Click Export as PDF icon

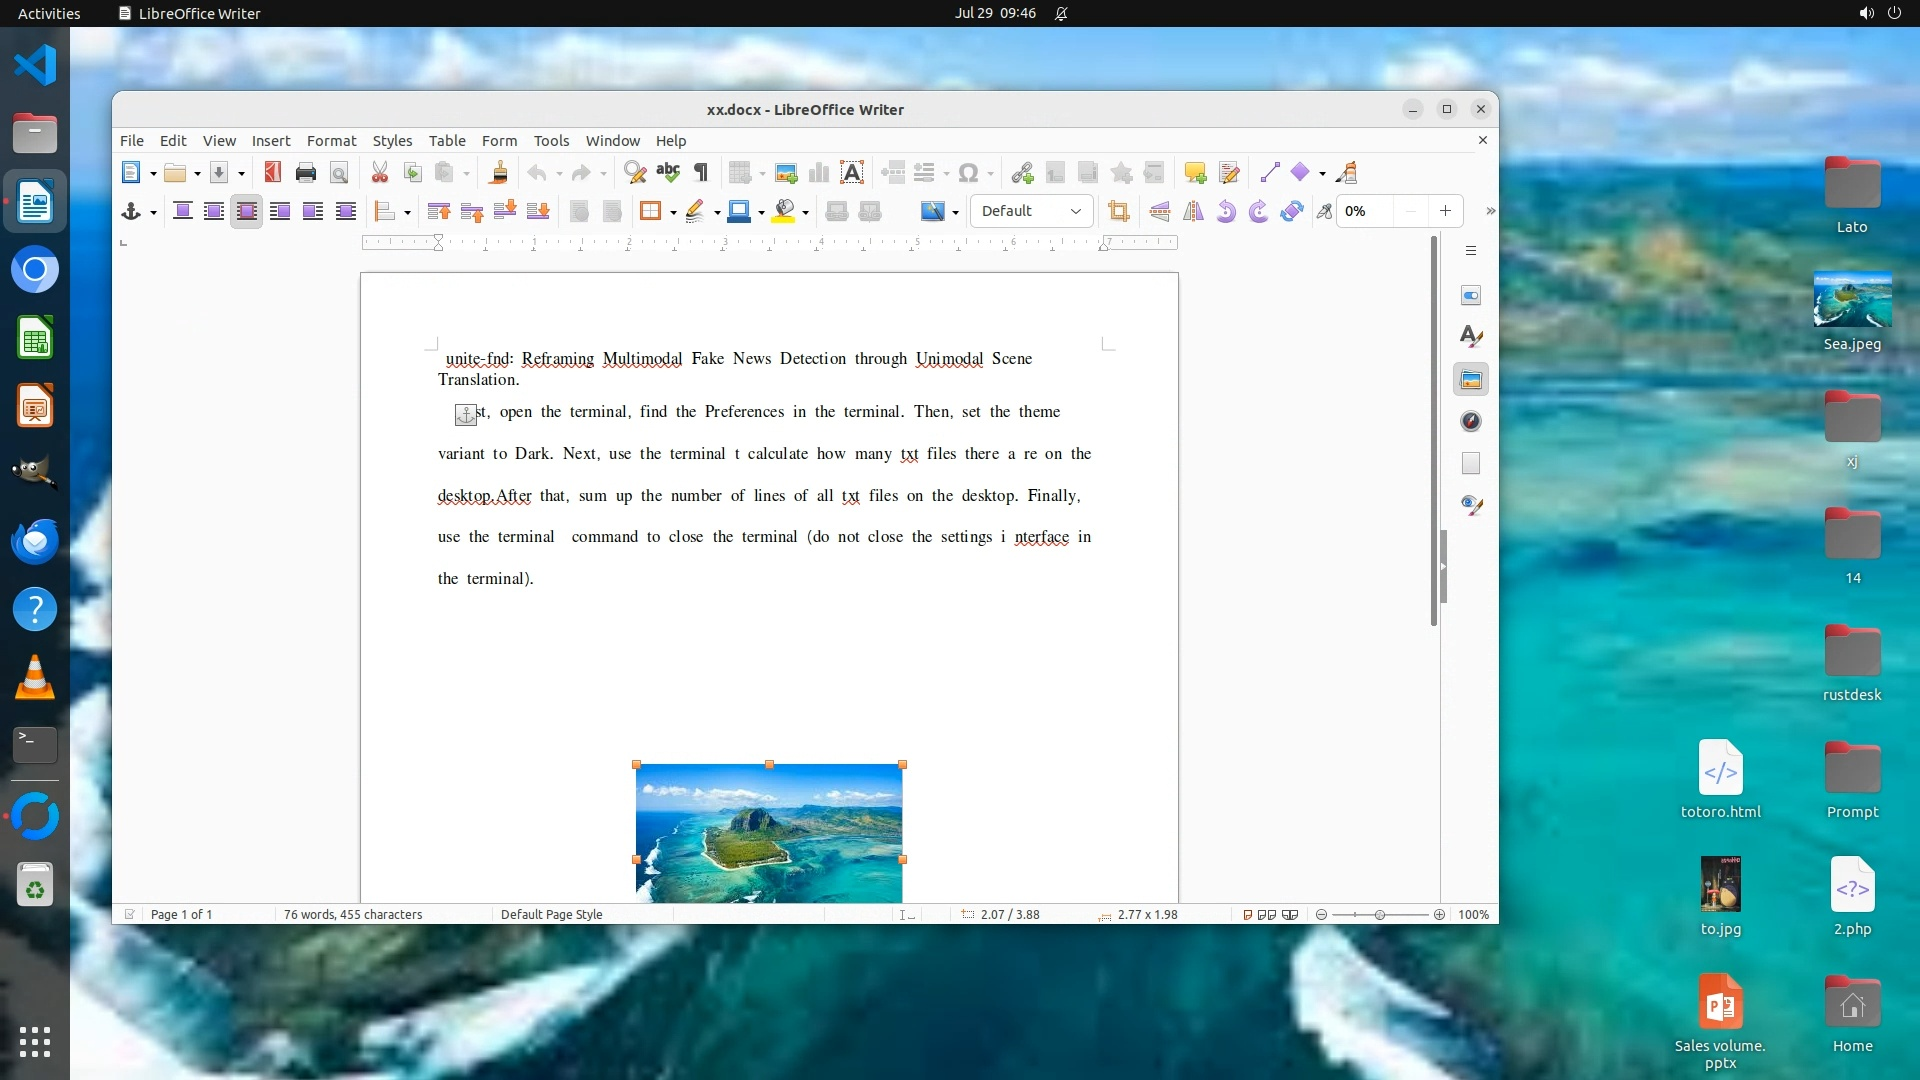click(272, 173)
